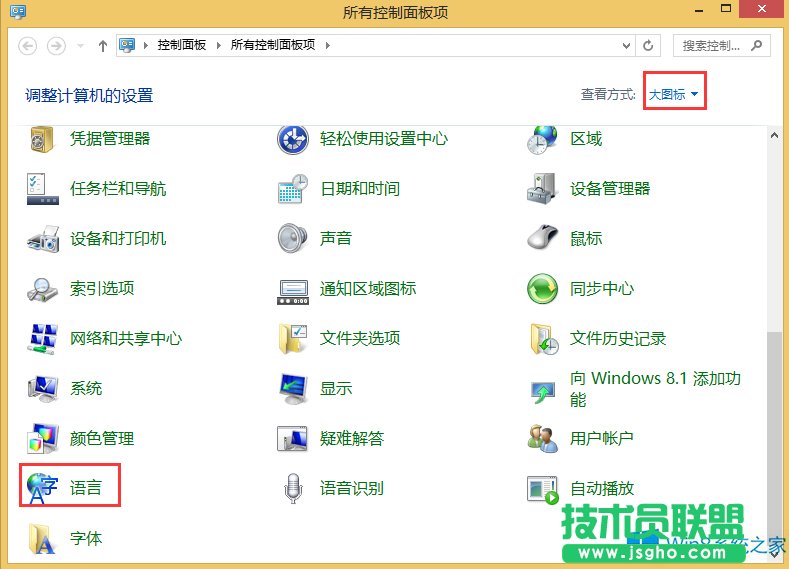Go up one level with the Up arrow
Image resolution: width=789 pixels, height=569 pixels.
click(103, 46)
